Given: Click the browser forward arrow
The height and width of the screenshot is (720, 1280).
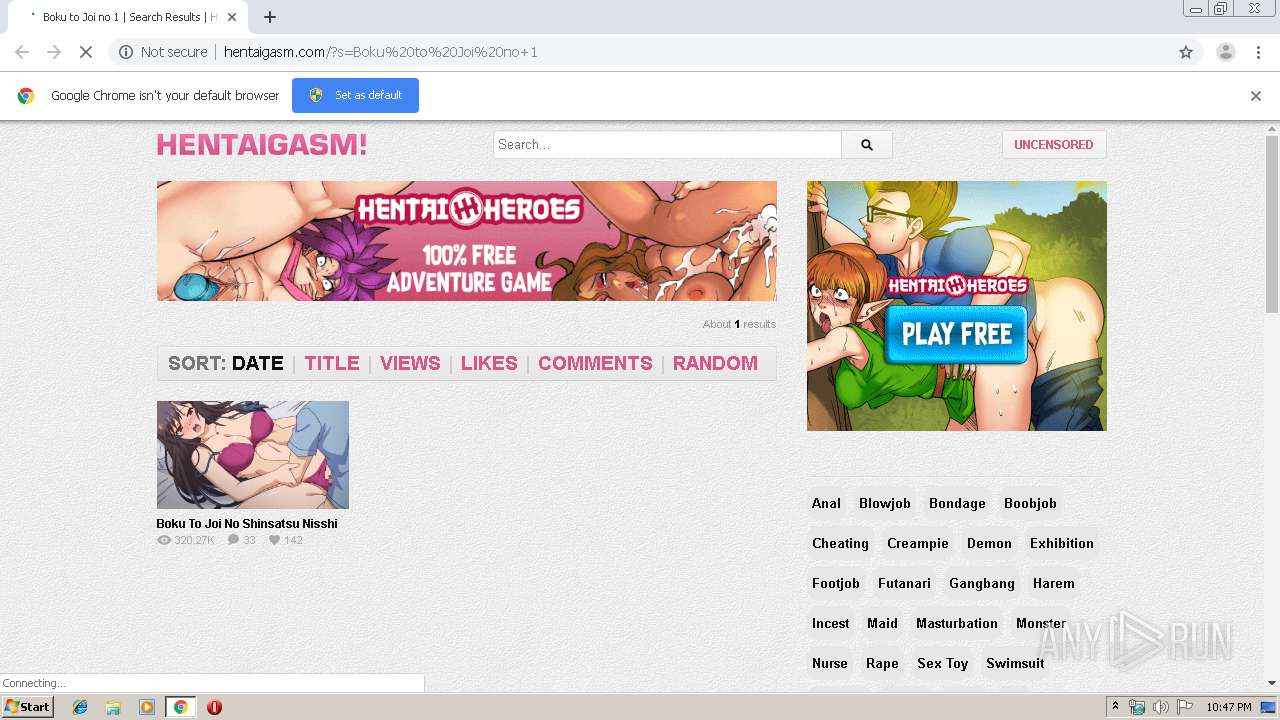Looking at the screenshot, I should tap(54, 52).
